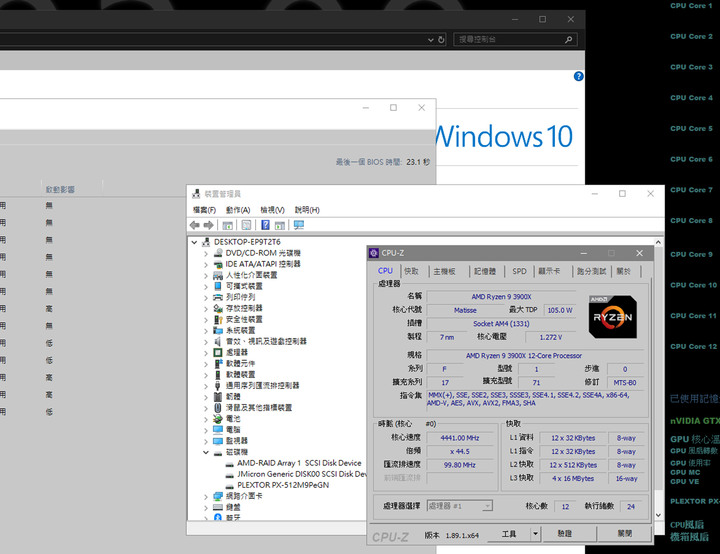
Task: Select AMD-RAID Array 1 SCSI Disk Device
Action: [299, 463]
